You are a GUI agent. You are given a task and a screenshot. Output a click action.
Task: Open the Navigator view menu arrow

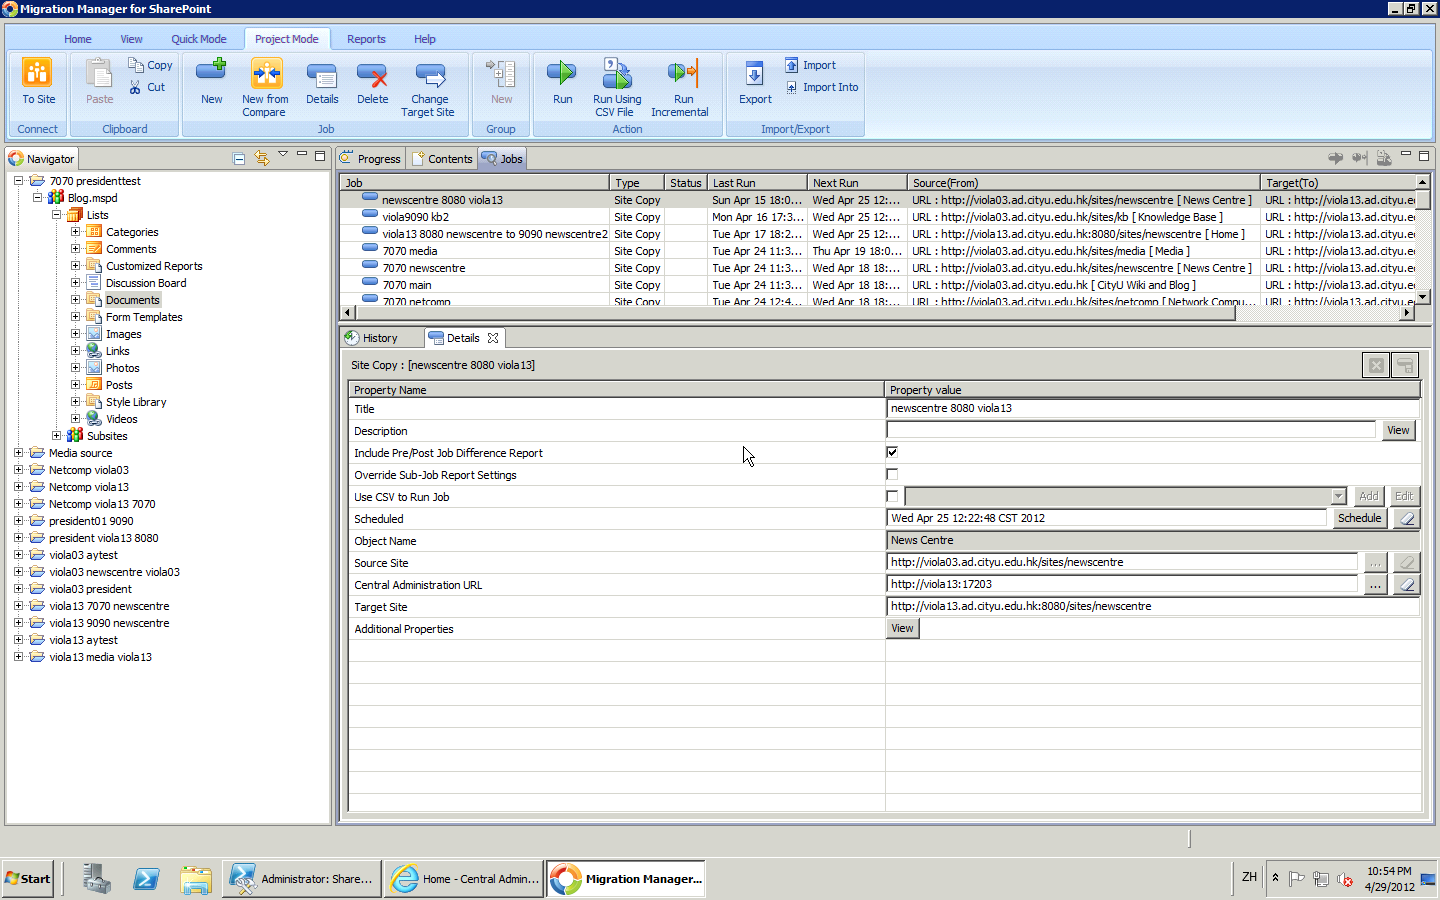pos(283,155)
